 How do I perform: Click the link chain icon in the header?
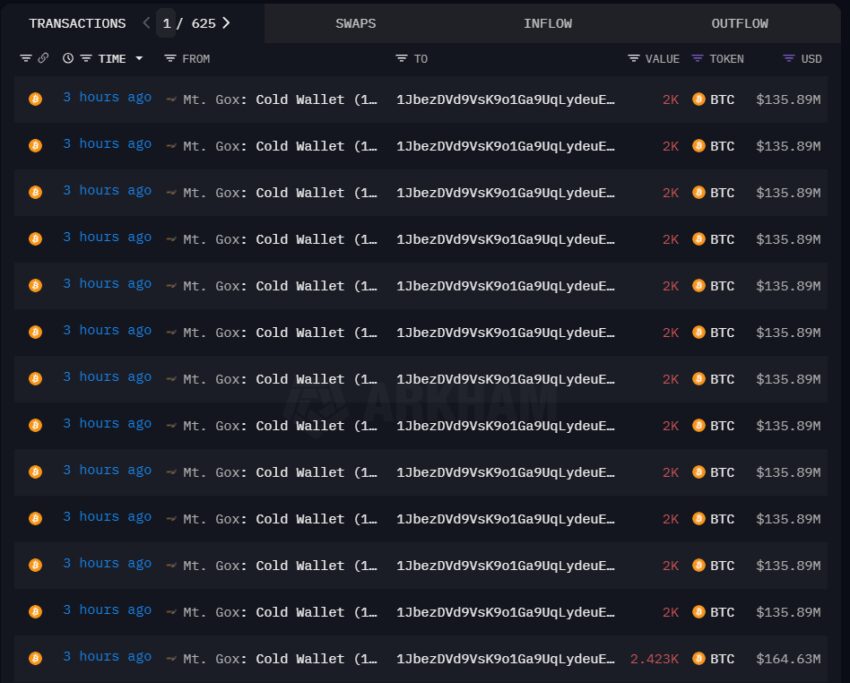point(43,59)
